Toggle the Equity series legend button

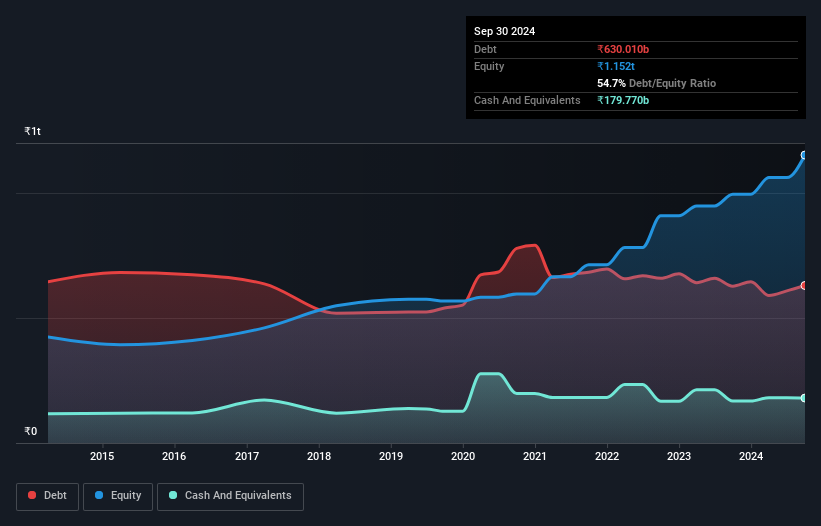click(118, 496)
